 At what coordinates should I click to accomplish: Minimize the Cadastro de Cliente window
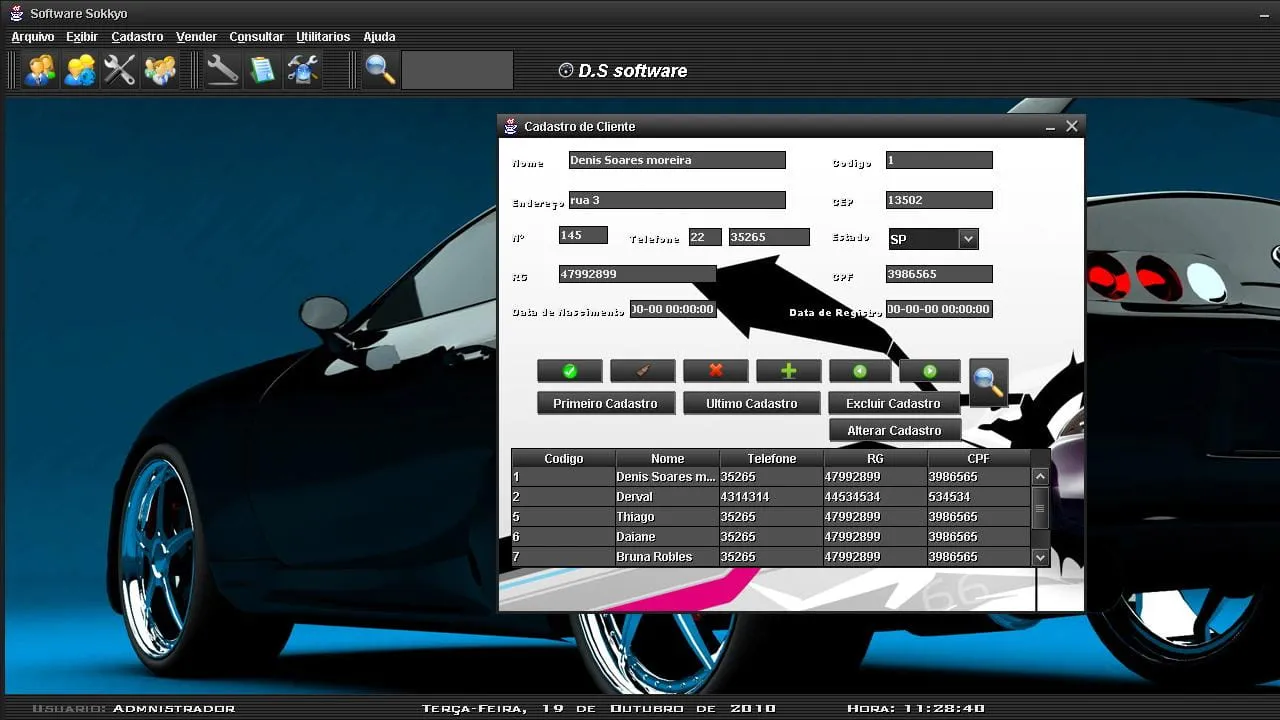1051,127
